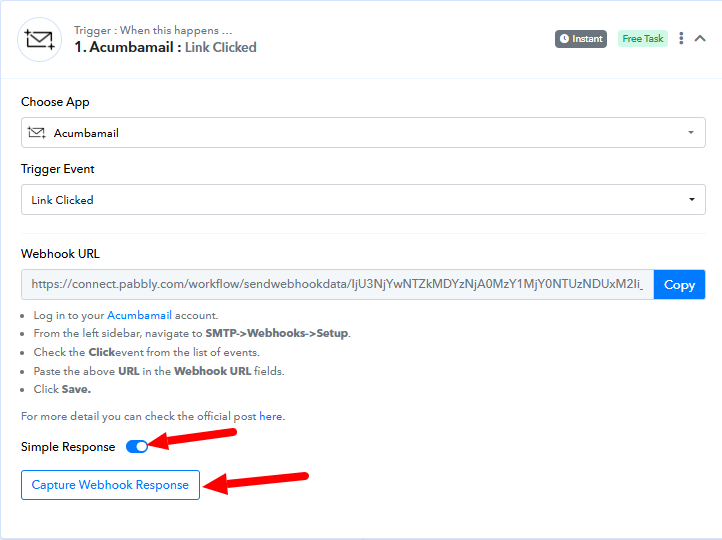Open the three-dot options menu
The width and height of the screenshot is (722, 540).
pos(681,39)
